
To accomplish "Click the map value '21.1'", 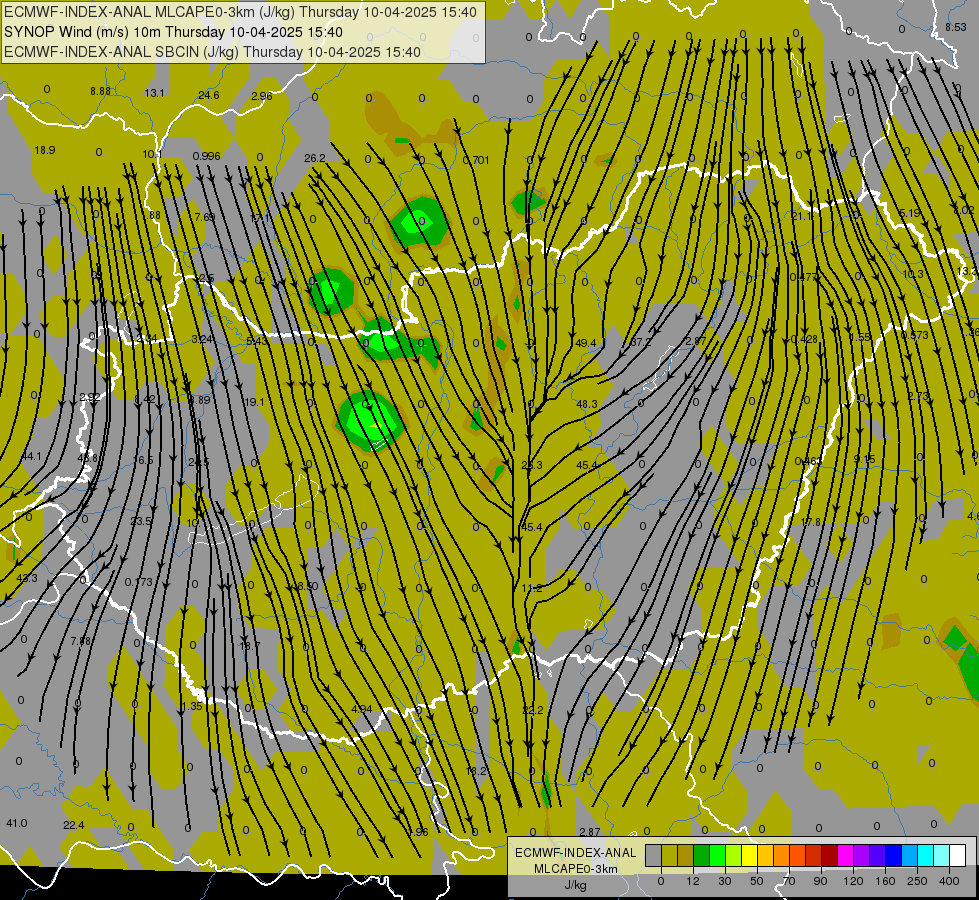I will coord(802,215).
